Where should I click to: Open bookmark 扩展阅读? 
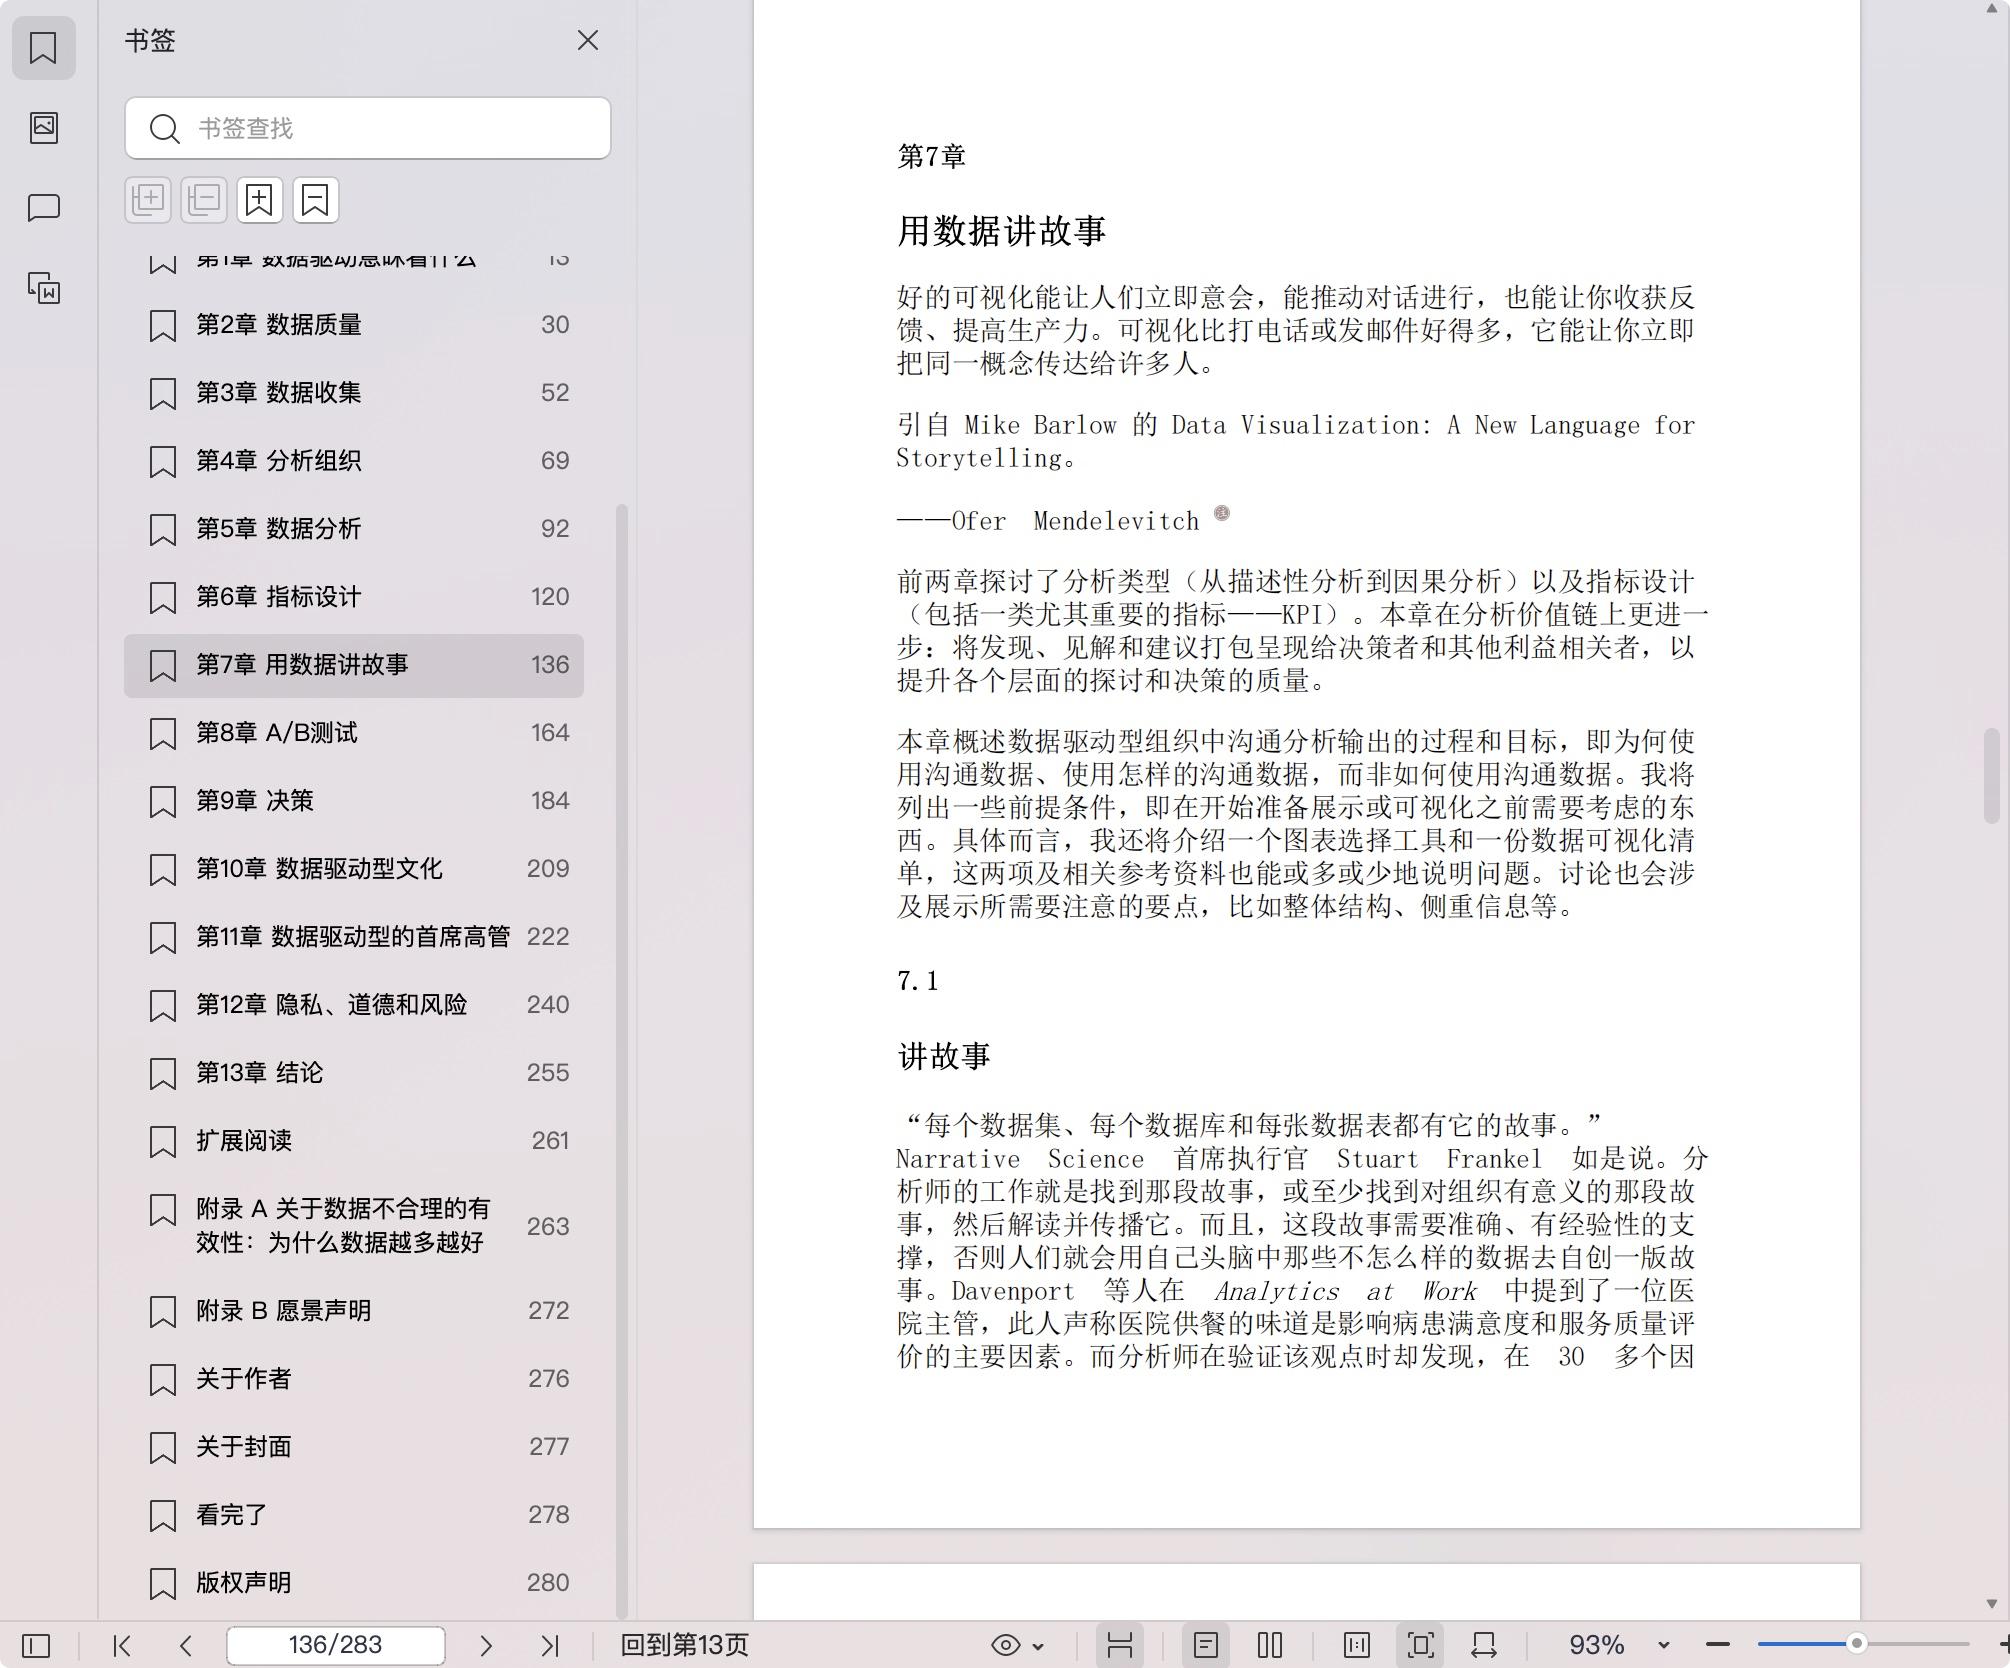pos(354,1141)
